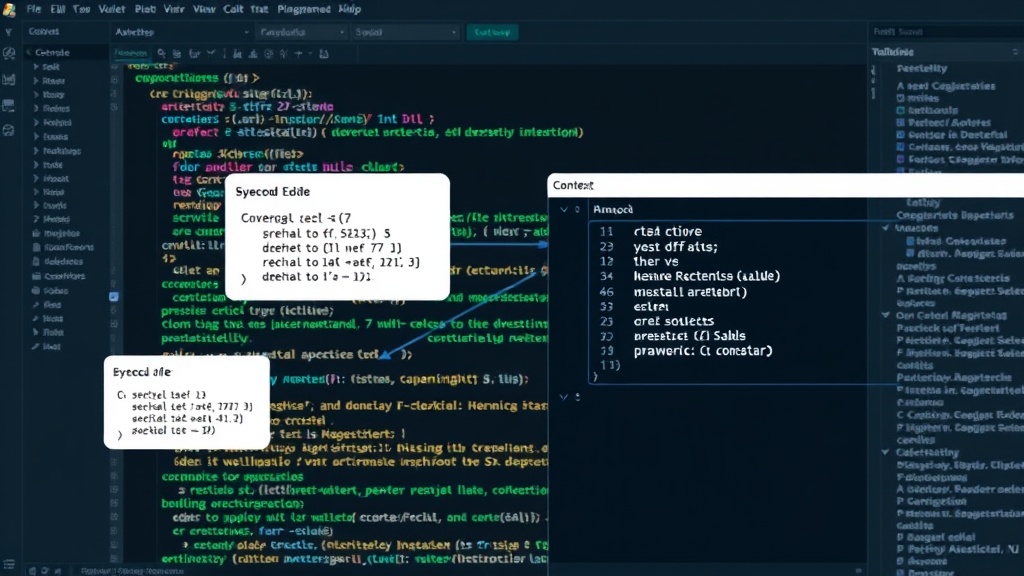Open the 'Cait' menu

click(232, 9)
